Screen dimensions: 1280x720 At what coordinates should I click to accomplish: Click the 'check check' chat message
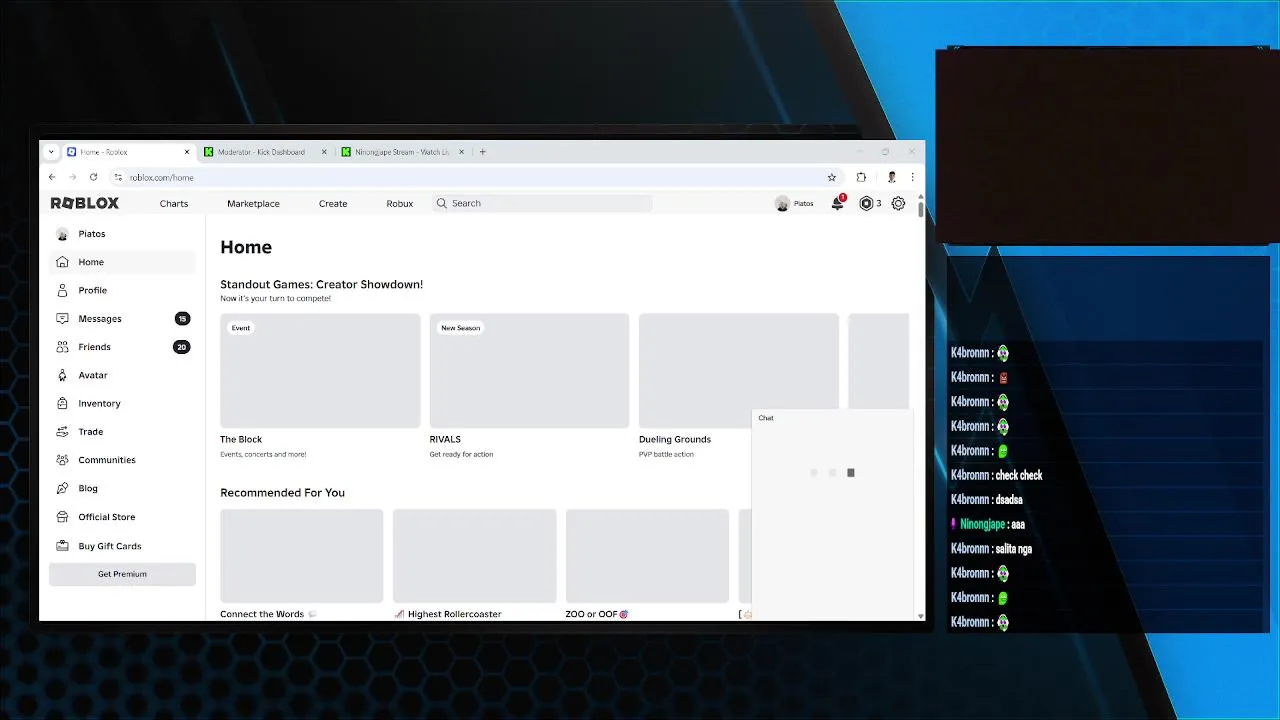(1019, 476)
